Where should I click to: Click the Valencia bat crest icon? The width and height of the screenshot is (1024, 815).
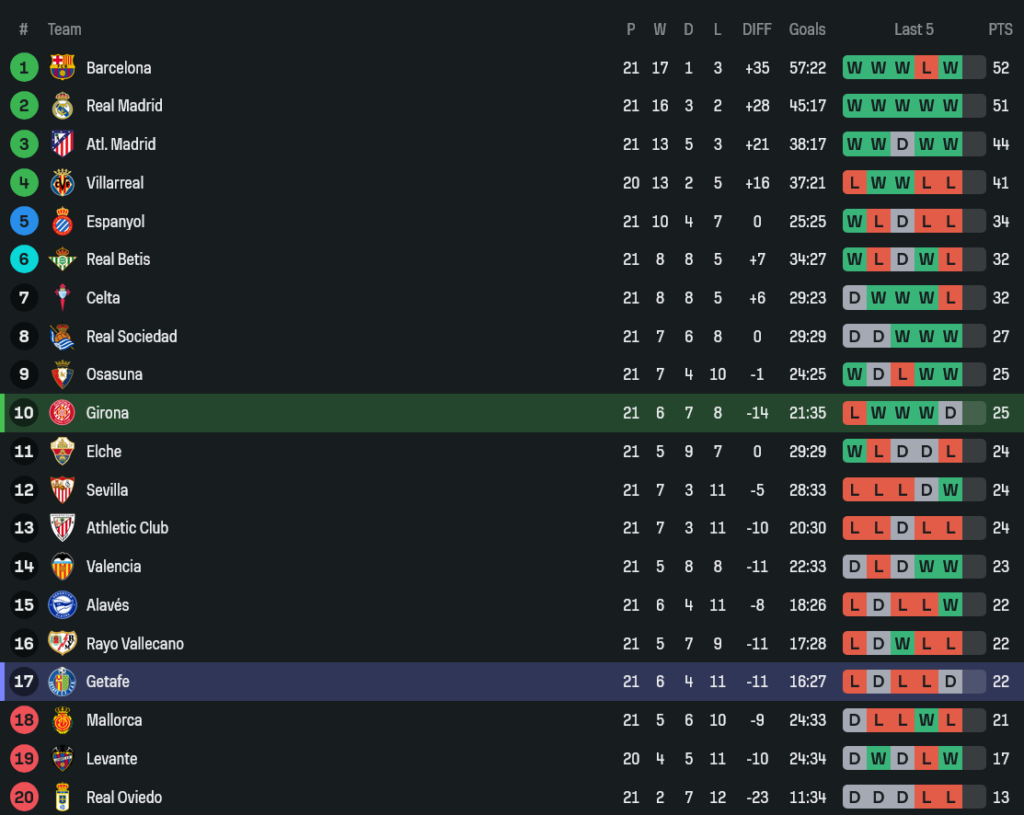tap(62, 566)
